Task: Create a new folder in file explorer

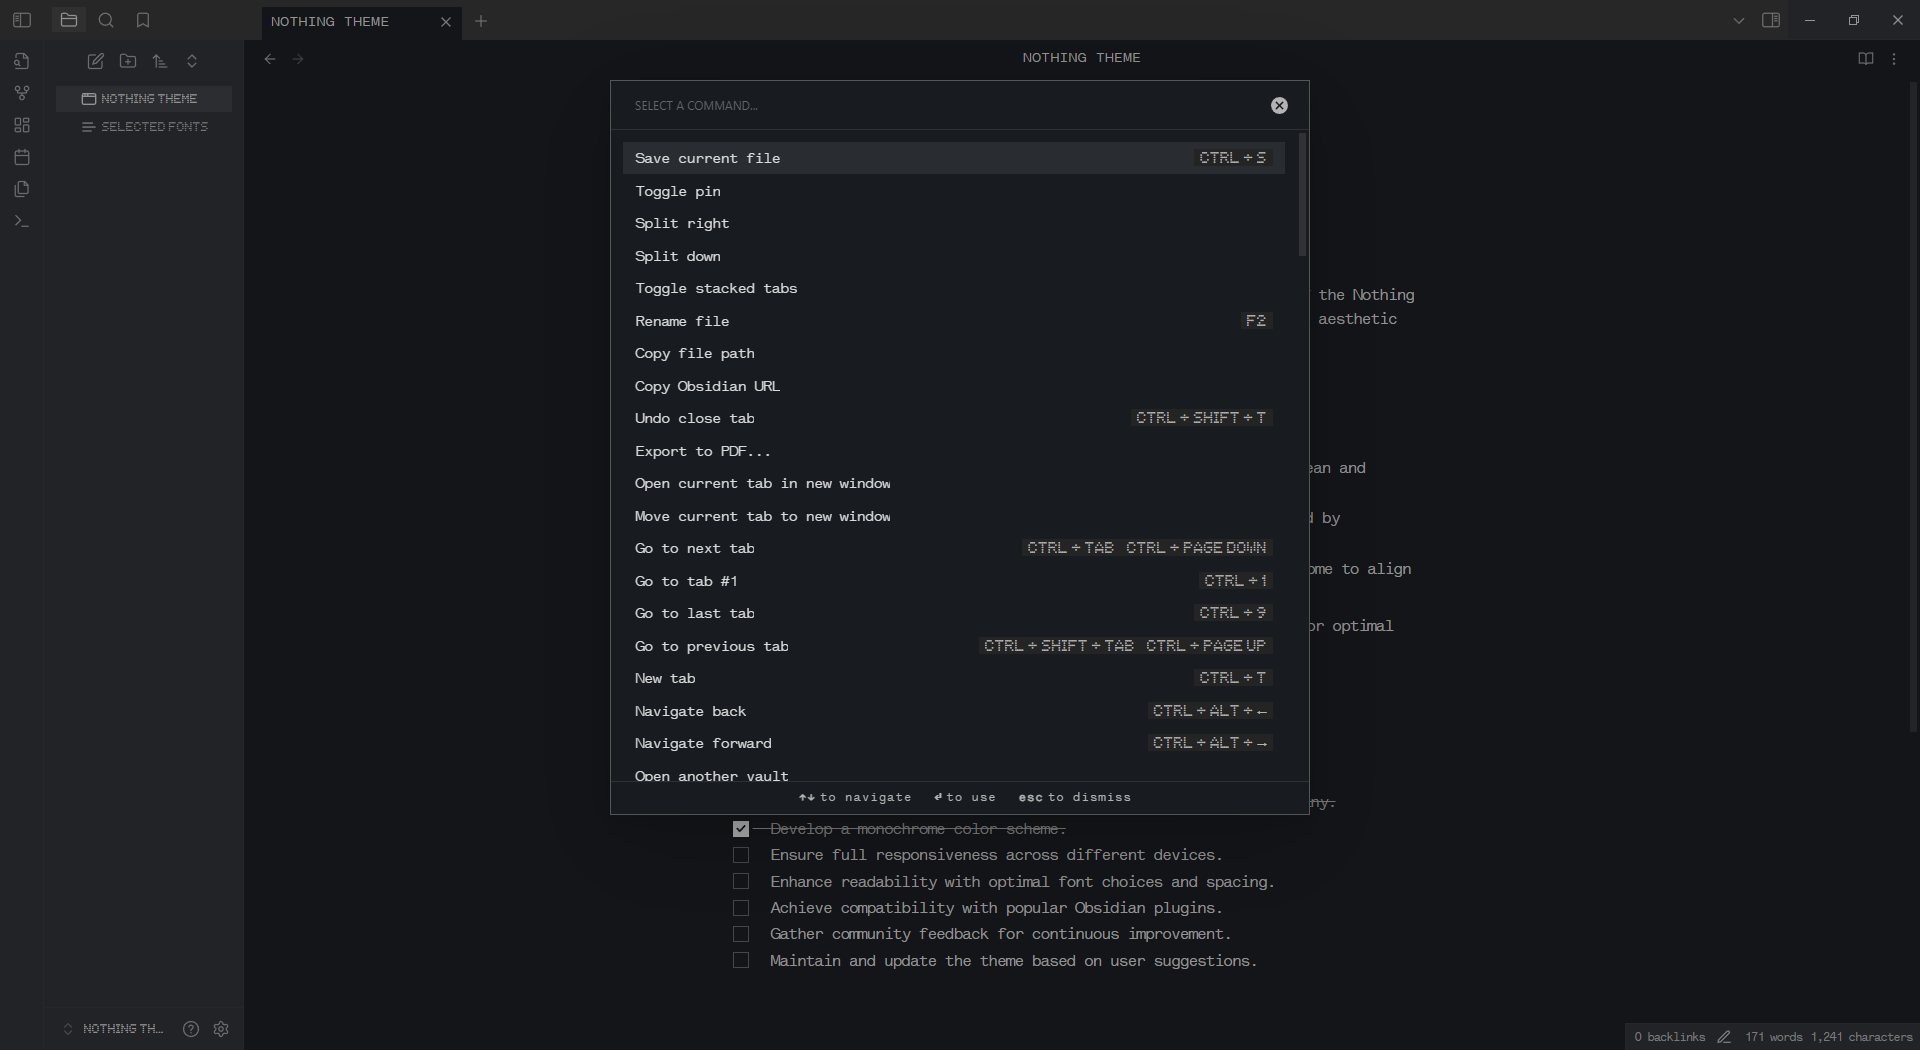Action: coord(128,61)
